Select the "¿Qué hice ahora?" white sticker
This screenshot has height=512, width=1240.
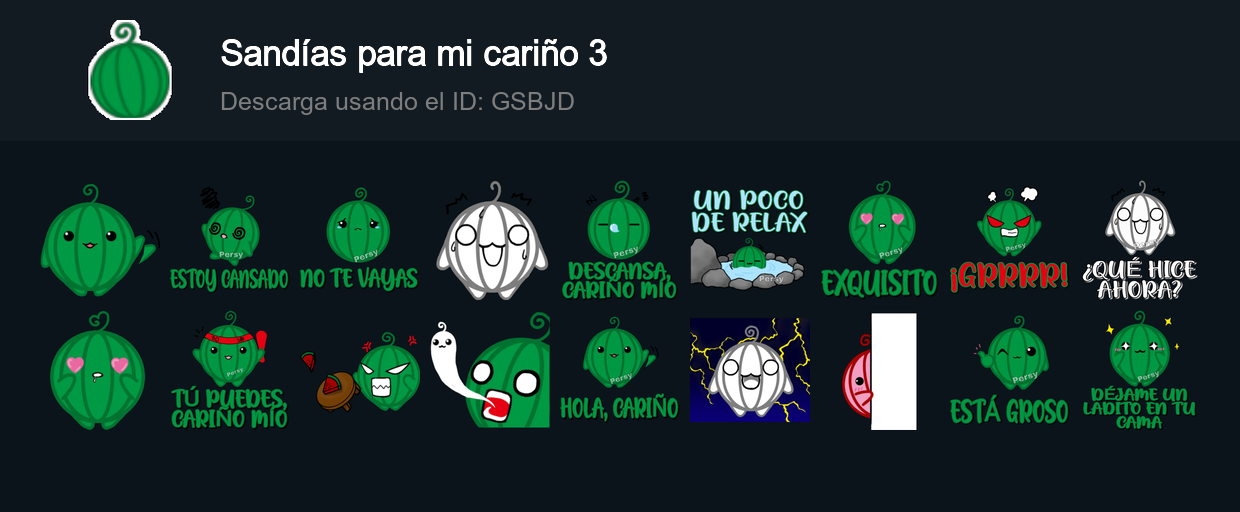tap(1139, 240)
